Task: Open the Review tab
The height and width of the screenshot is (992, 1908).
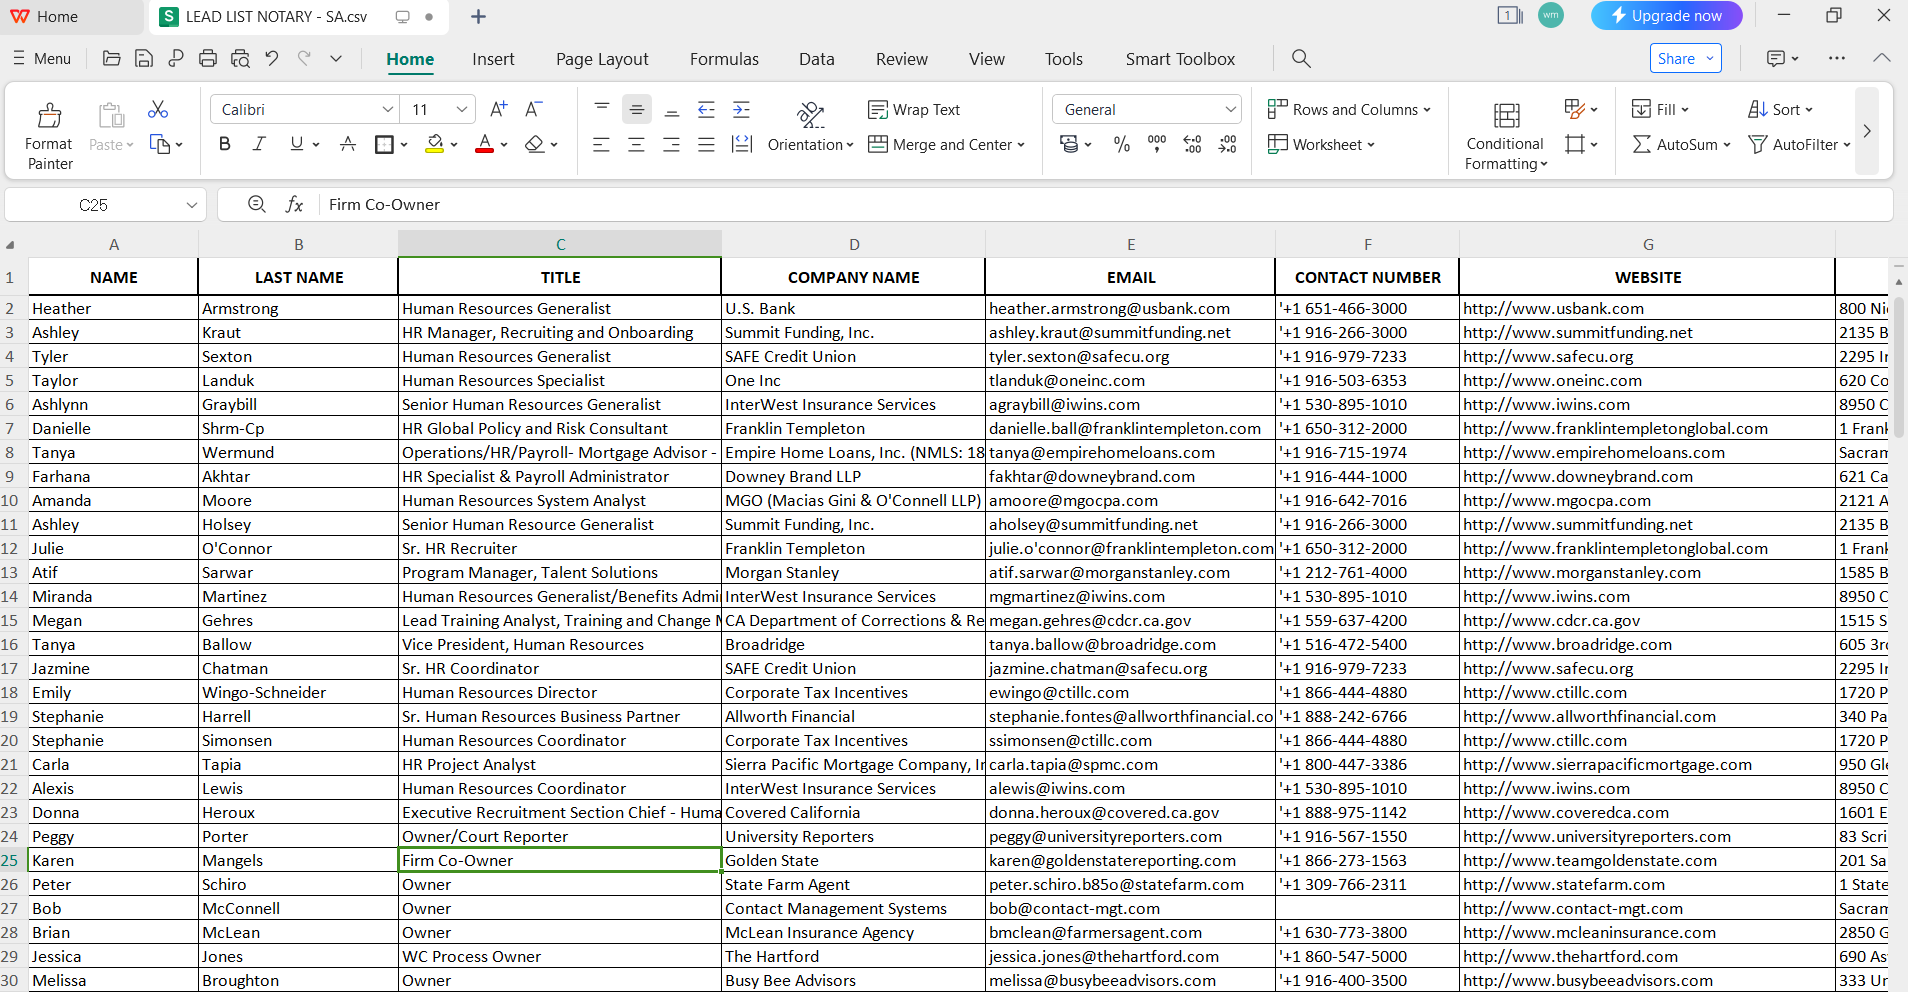Action: (x=902, y=59)
